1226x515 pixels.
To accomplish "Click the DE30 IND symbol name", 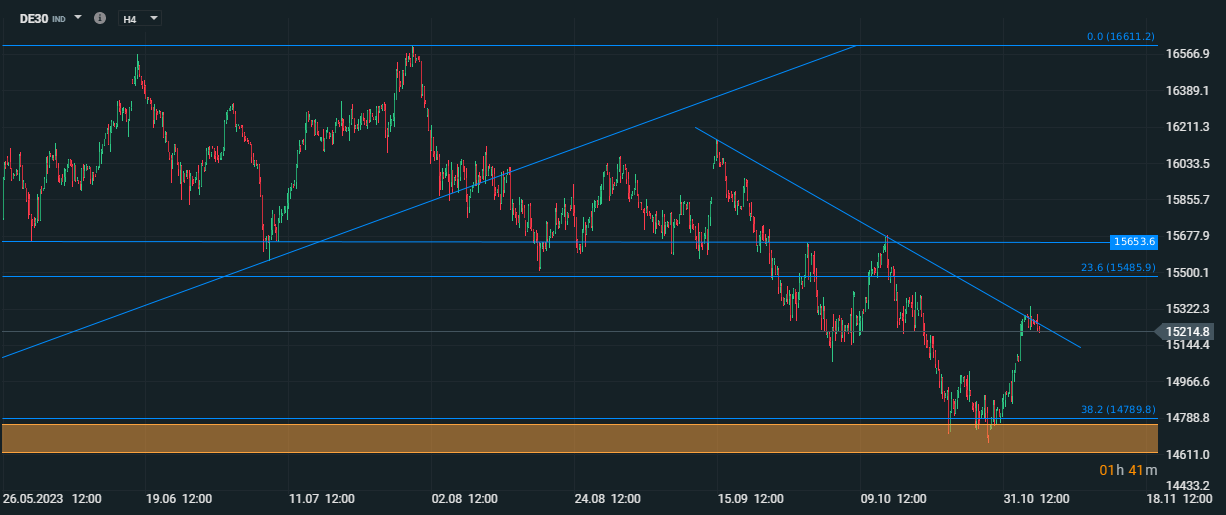I will 43,18.
